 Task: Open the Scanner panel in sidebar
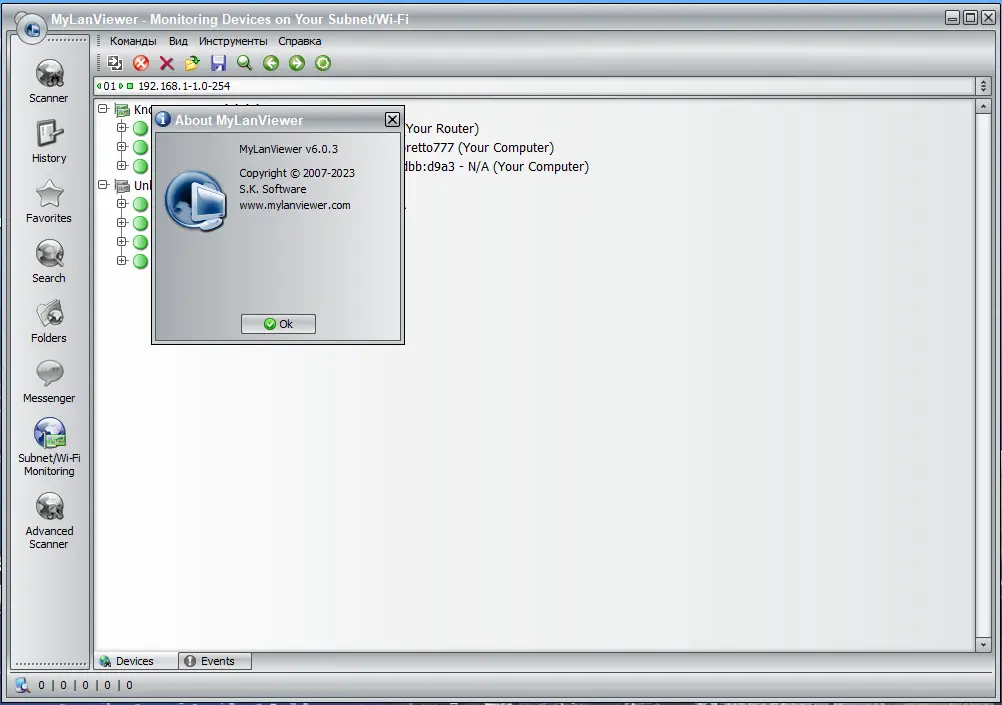[49, 81]
